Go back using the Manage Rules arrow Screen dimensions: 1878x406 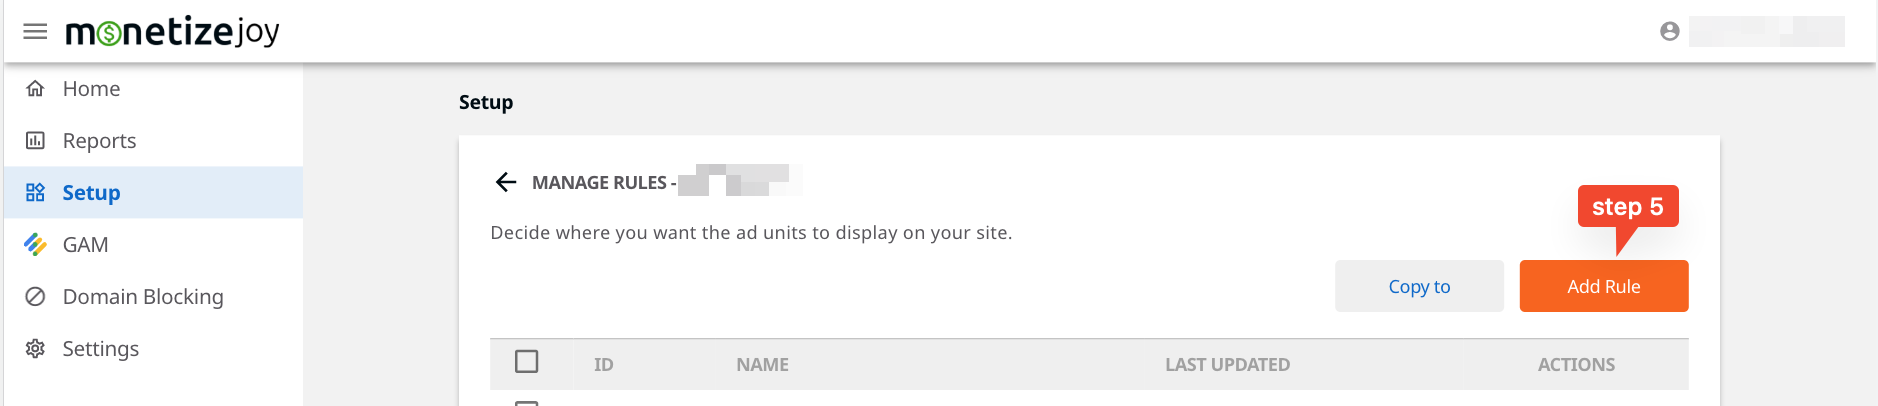point(506,182)
